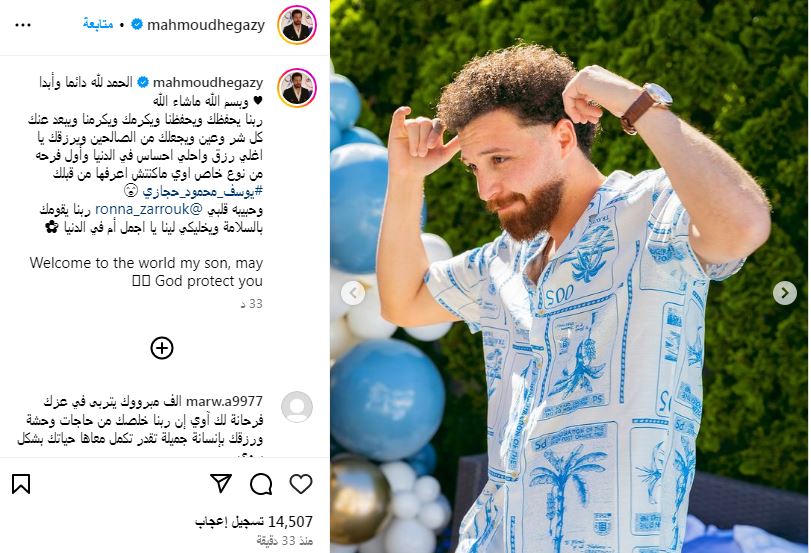Like the post with the heart icon

pyautogui.click(x=301, y=484)
